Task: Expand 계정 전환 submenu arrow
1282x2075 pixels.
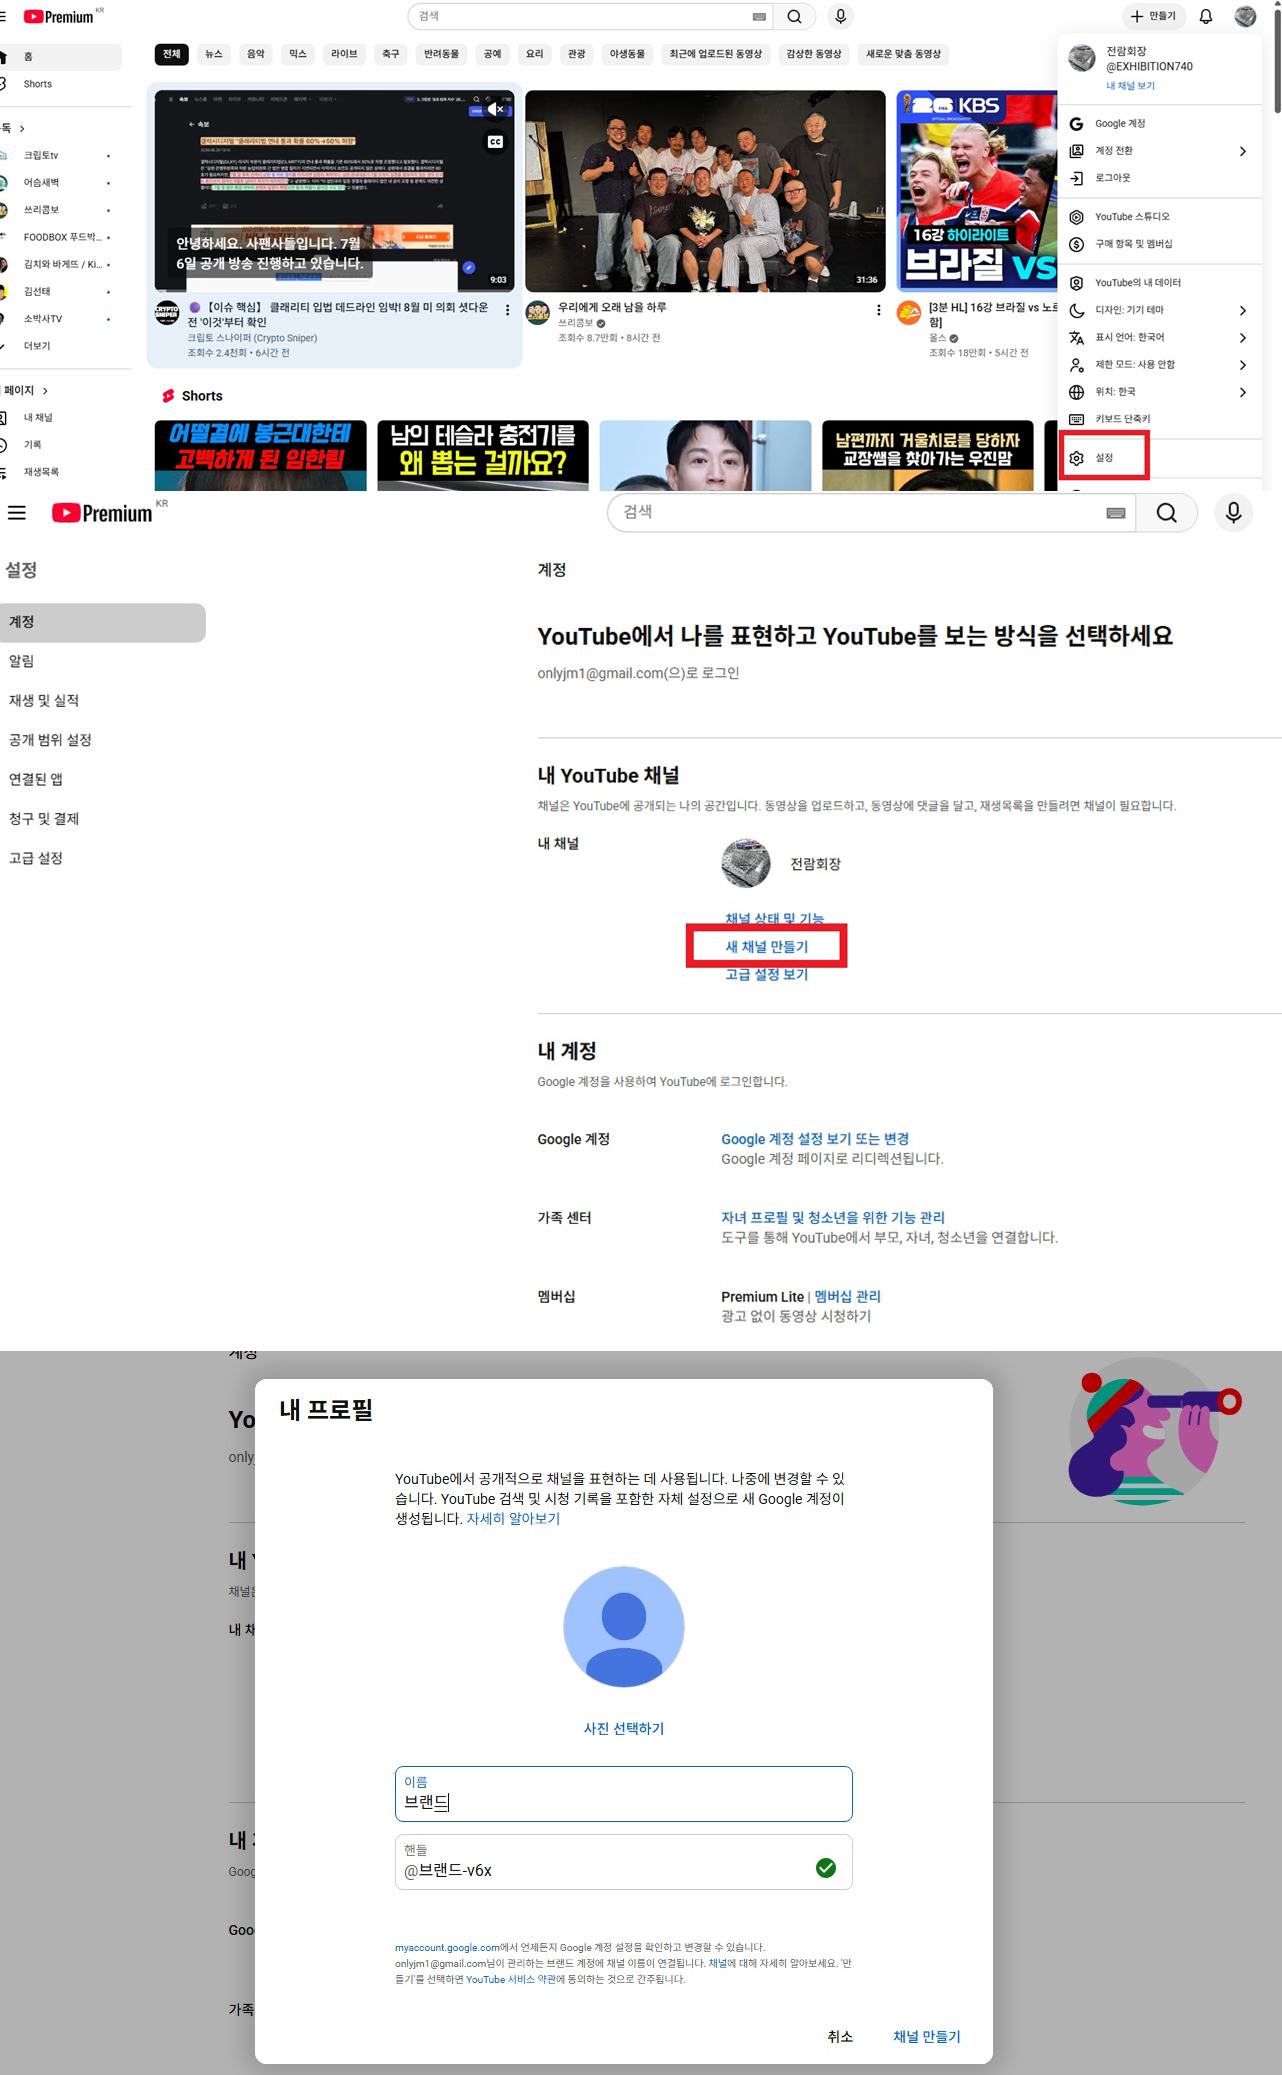Action: 1243,151
